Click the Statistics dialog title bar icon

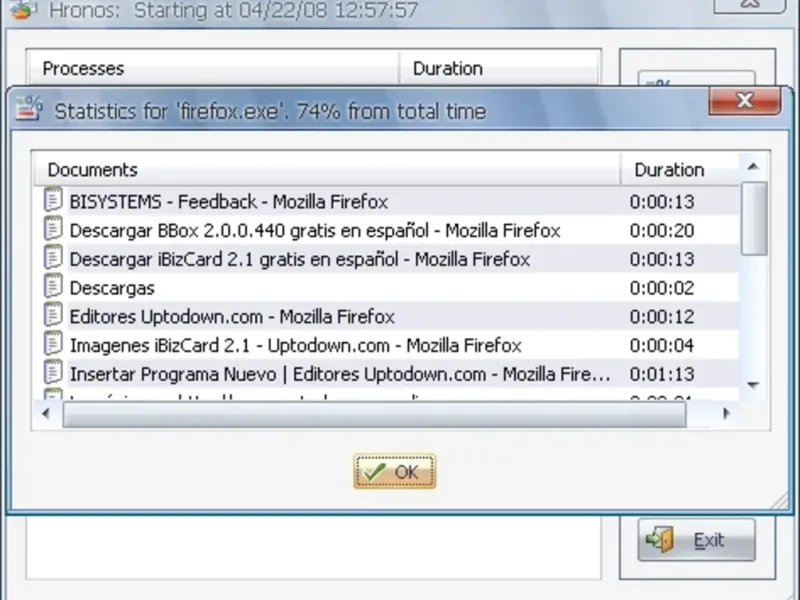click(29, 108)
